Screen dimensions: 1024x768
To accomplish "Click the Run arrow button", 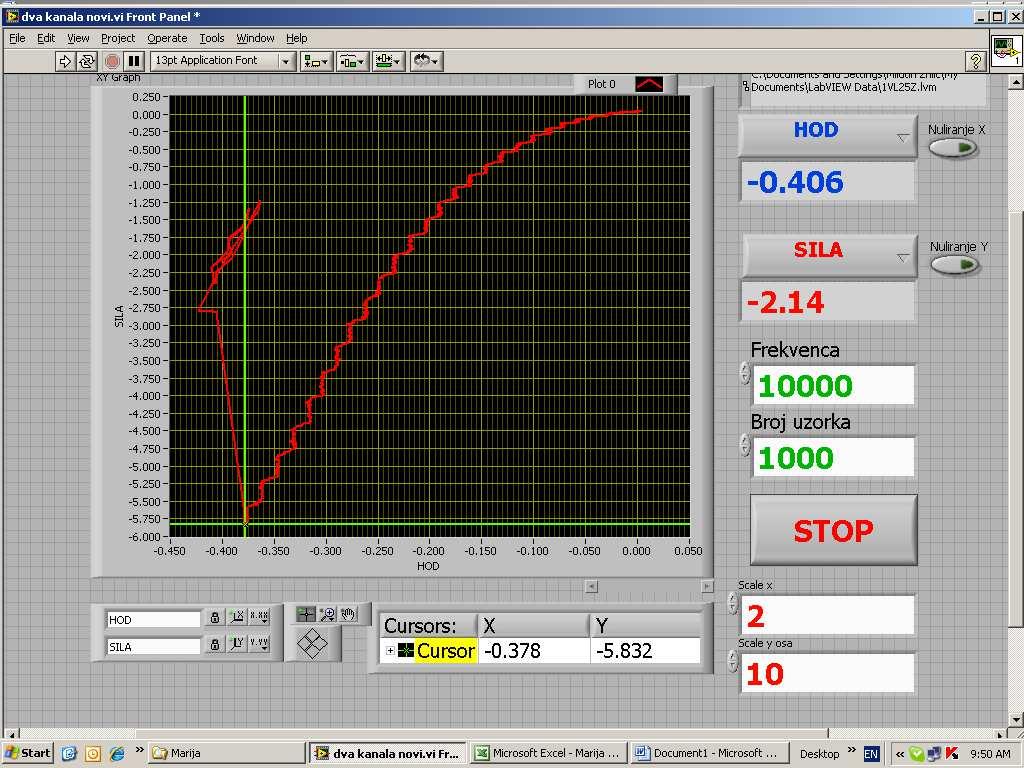I will pyautogui.click(x=65, y=61).
